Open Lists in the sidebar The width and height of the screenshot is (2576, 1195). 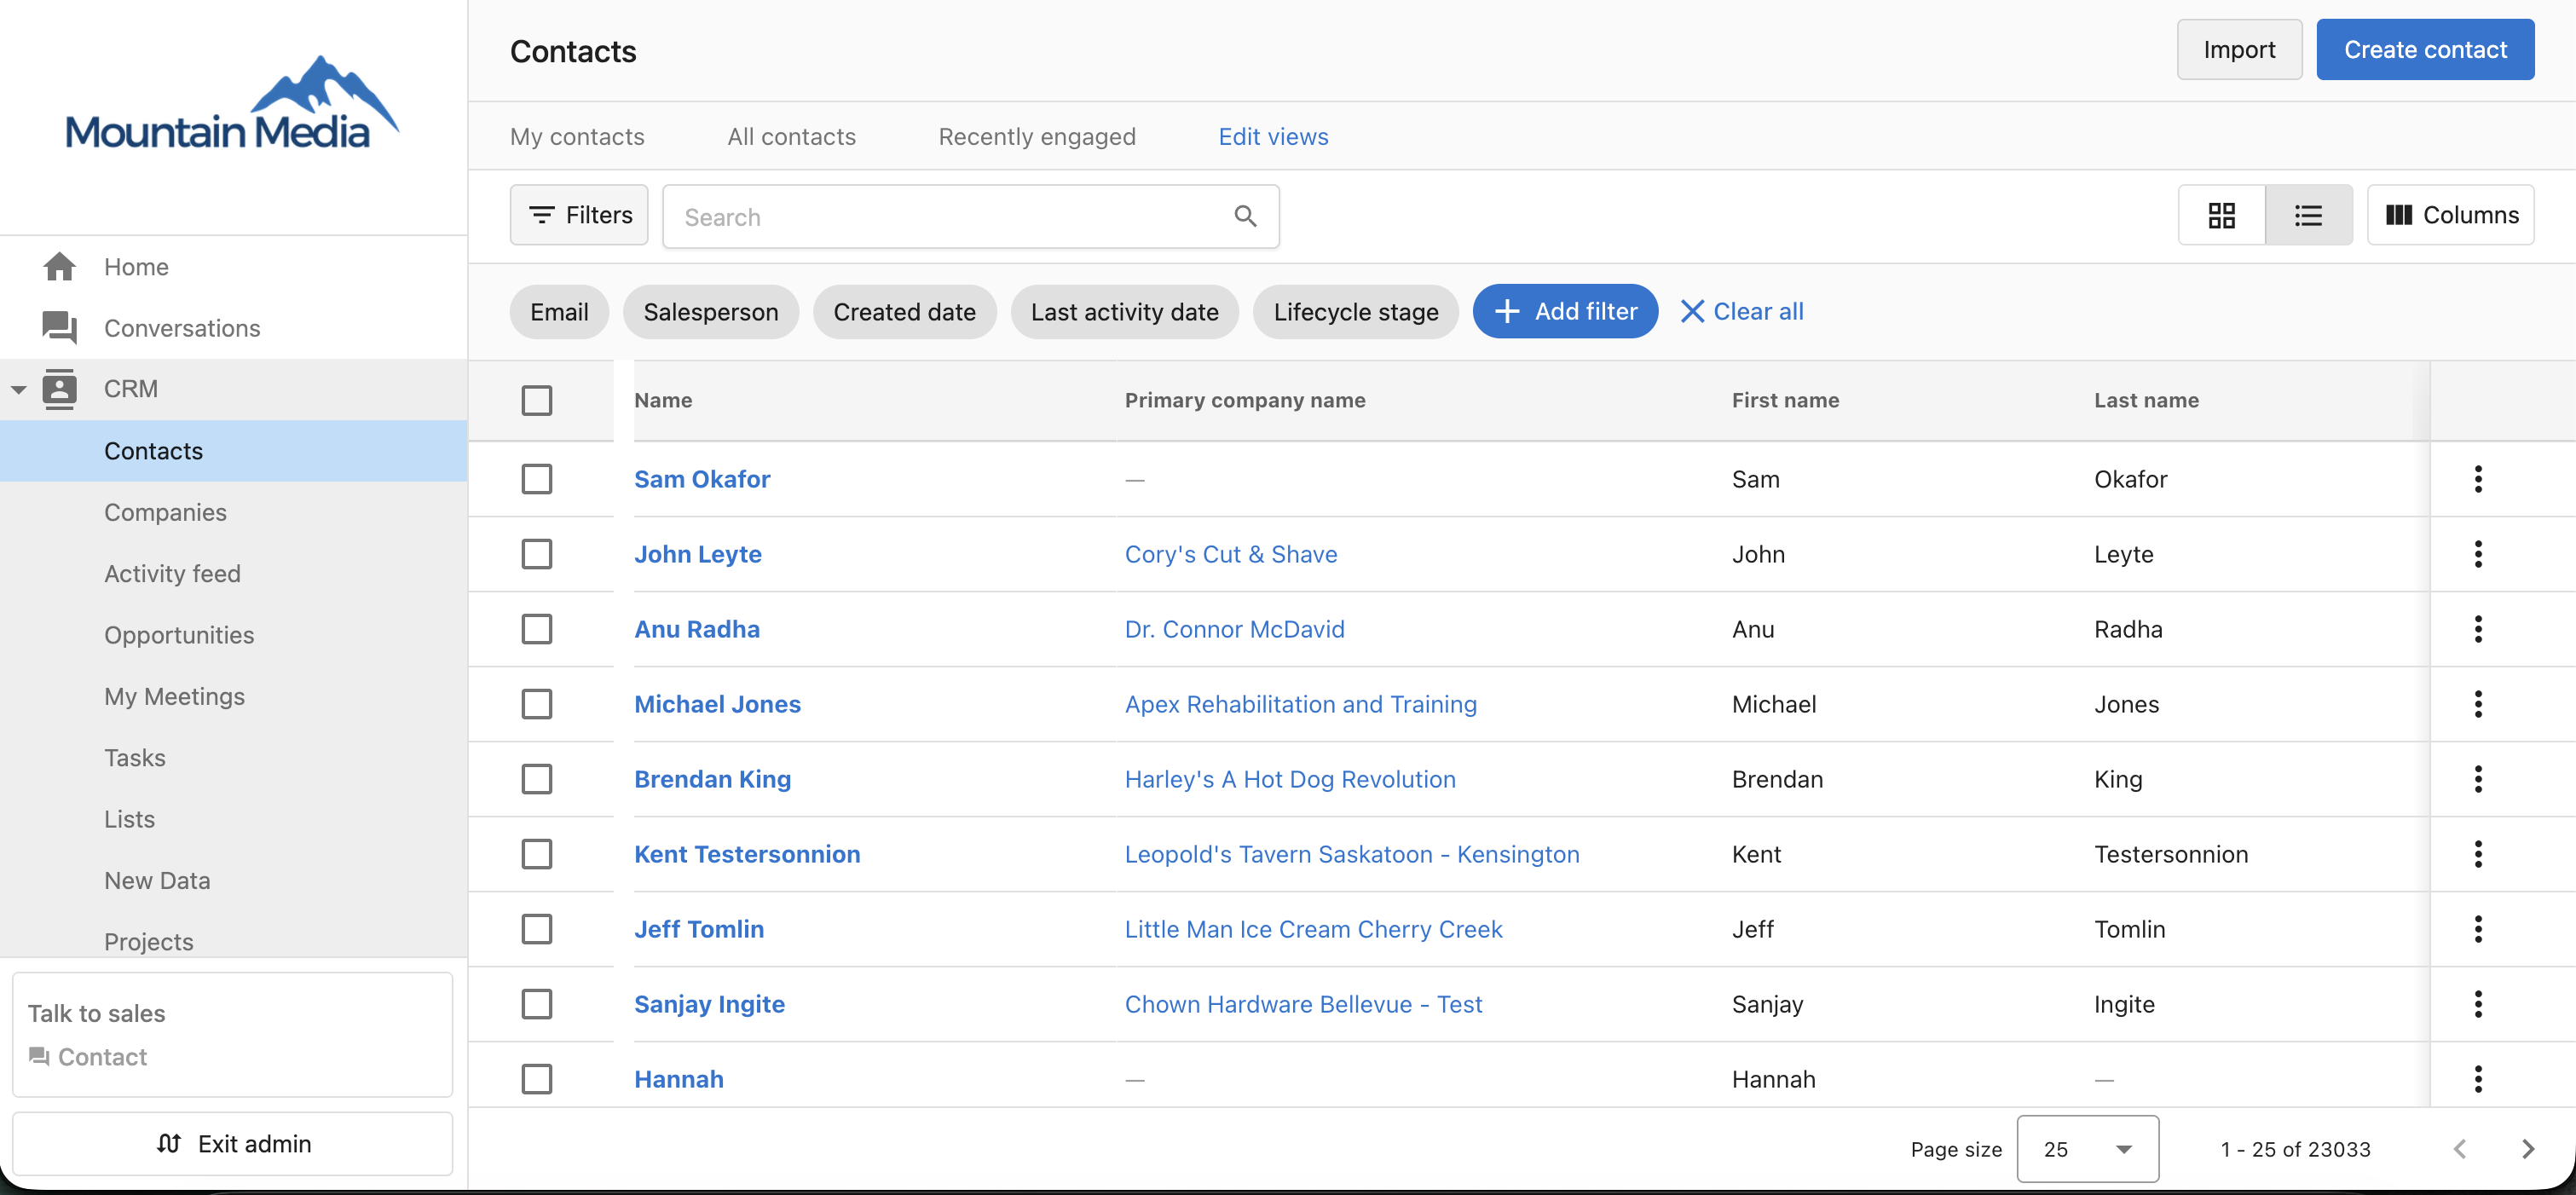tap(129, 819)
